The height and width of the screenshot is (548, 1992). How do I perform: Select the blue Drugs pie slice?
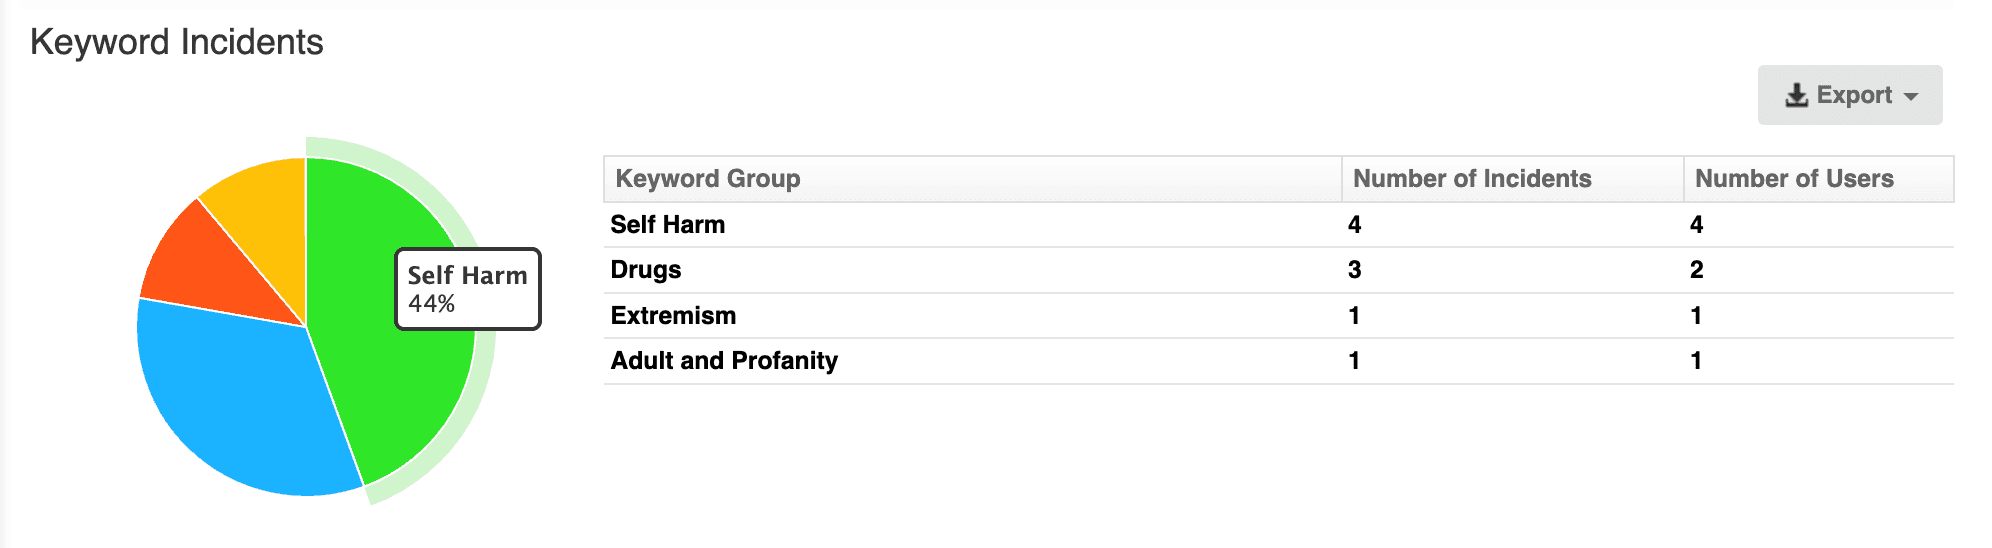click(x=240, y=400)
